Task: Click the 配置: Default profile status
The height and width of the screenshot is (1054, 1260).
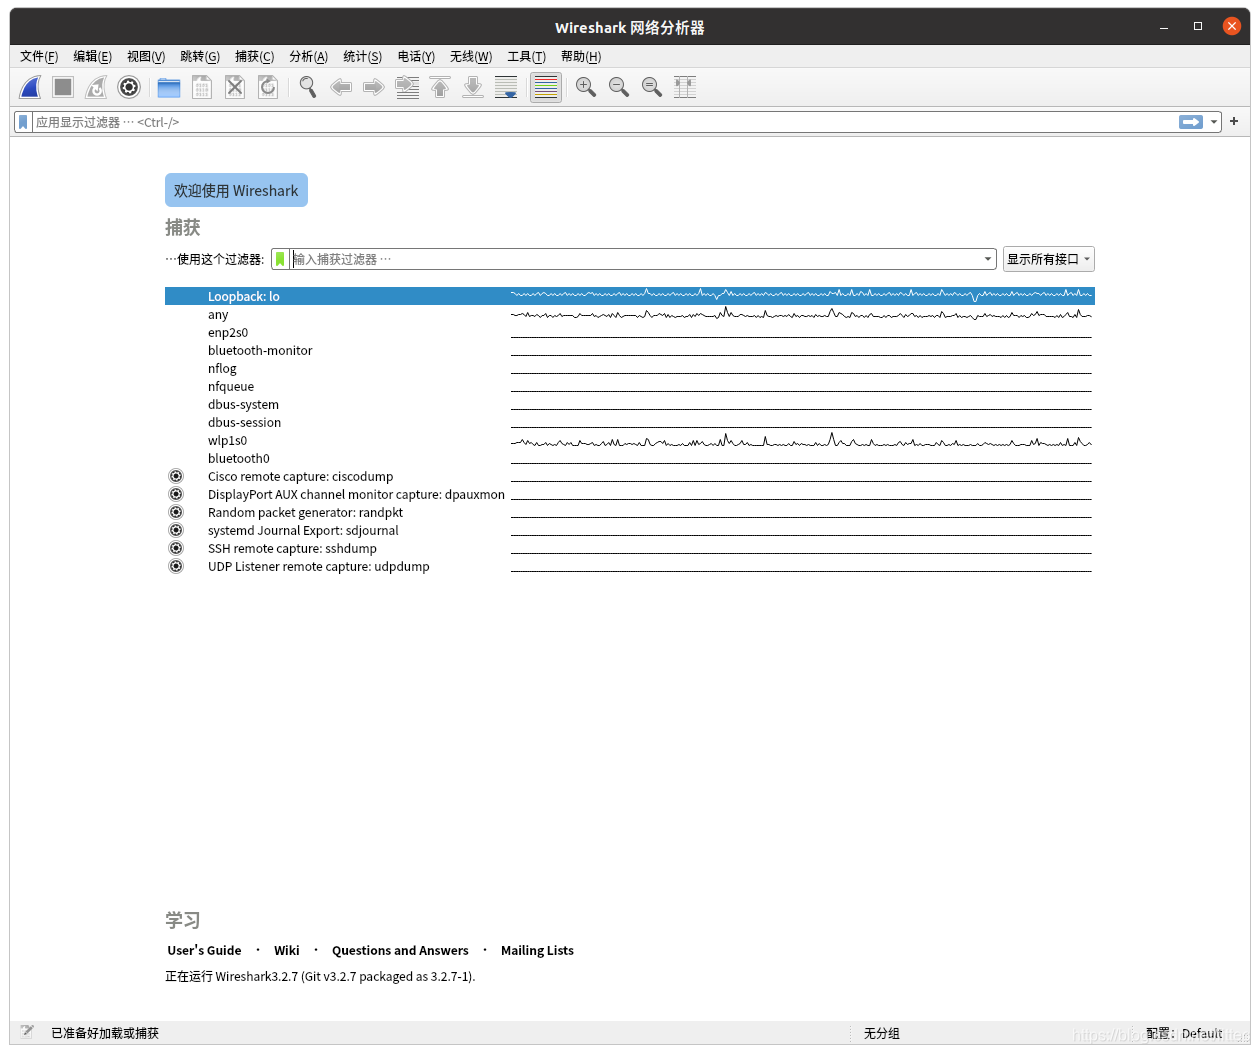Action: coord(1184,1033)
